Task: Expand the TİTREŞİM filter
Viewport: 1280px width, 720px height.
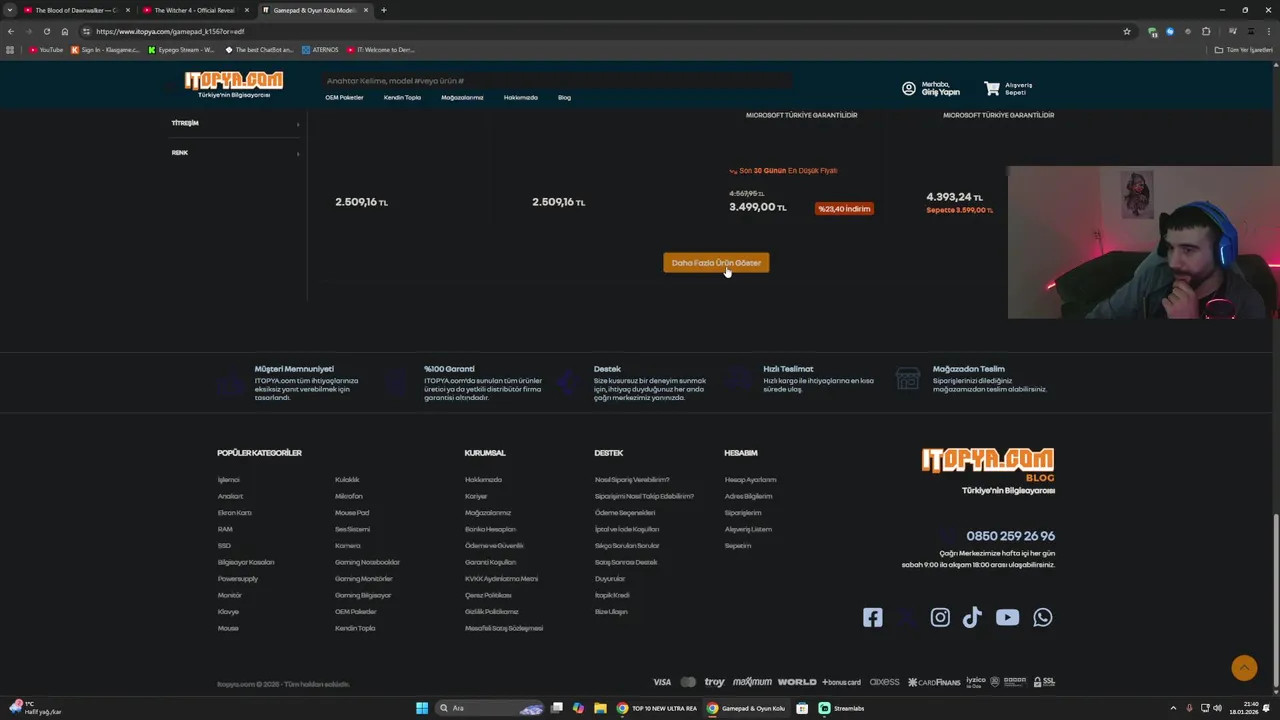Action: pyautogui.click(x=235, y=123)
